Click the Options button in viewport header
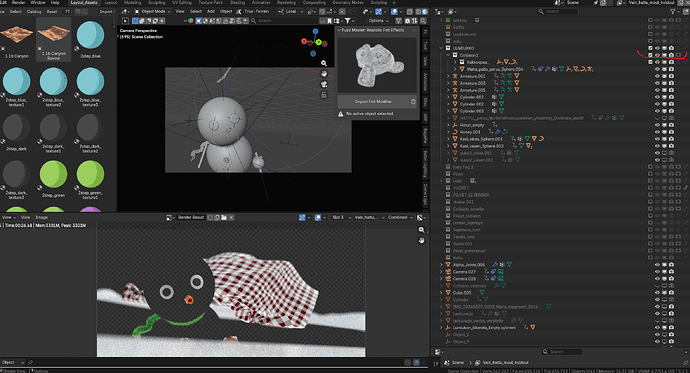690x373 pixels. point(378,21)
